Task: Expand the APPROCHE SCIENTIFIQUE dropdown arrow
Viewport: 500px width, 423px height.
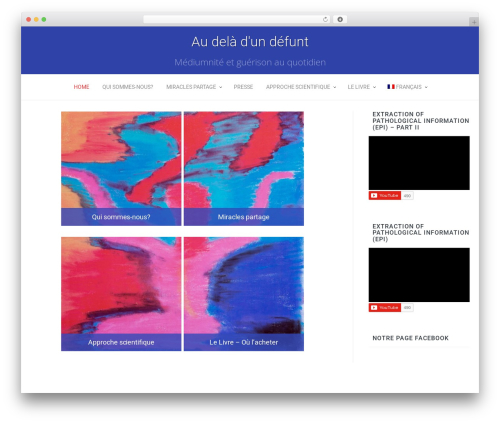Action: (334, 87)
